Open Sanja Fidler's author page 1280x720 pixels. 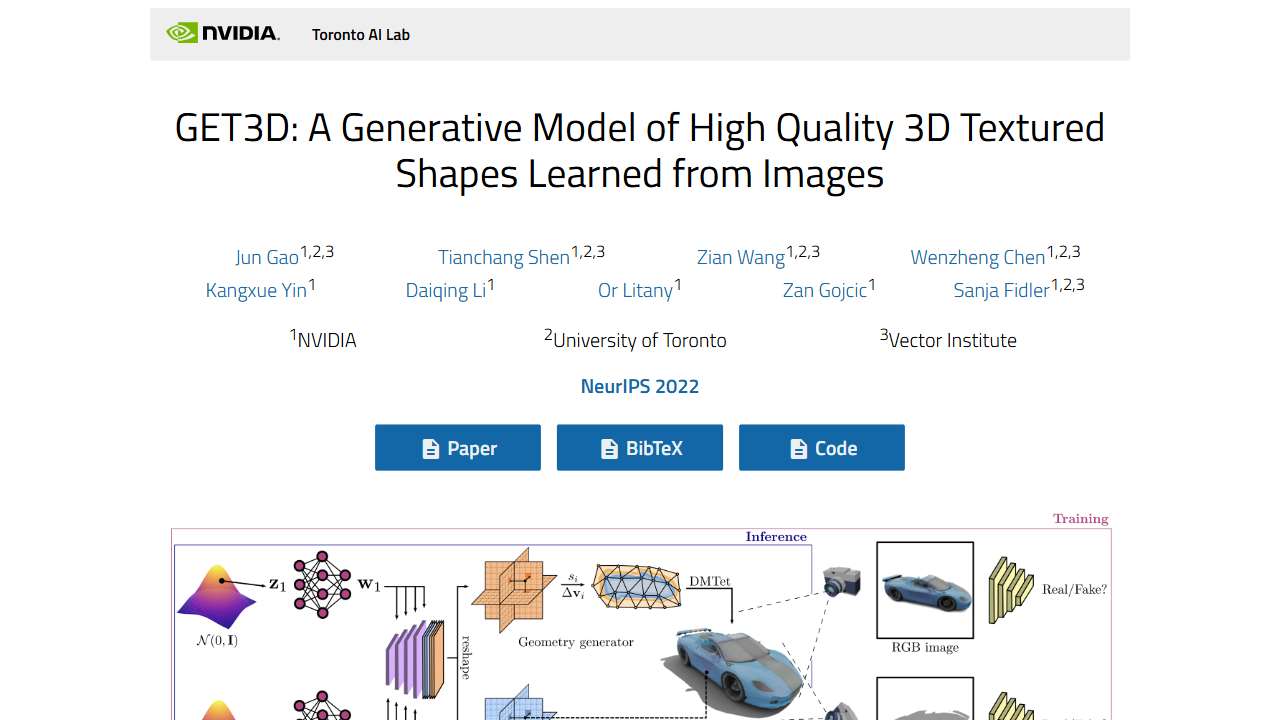1000,290
